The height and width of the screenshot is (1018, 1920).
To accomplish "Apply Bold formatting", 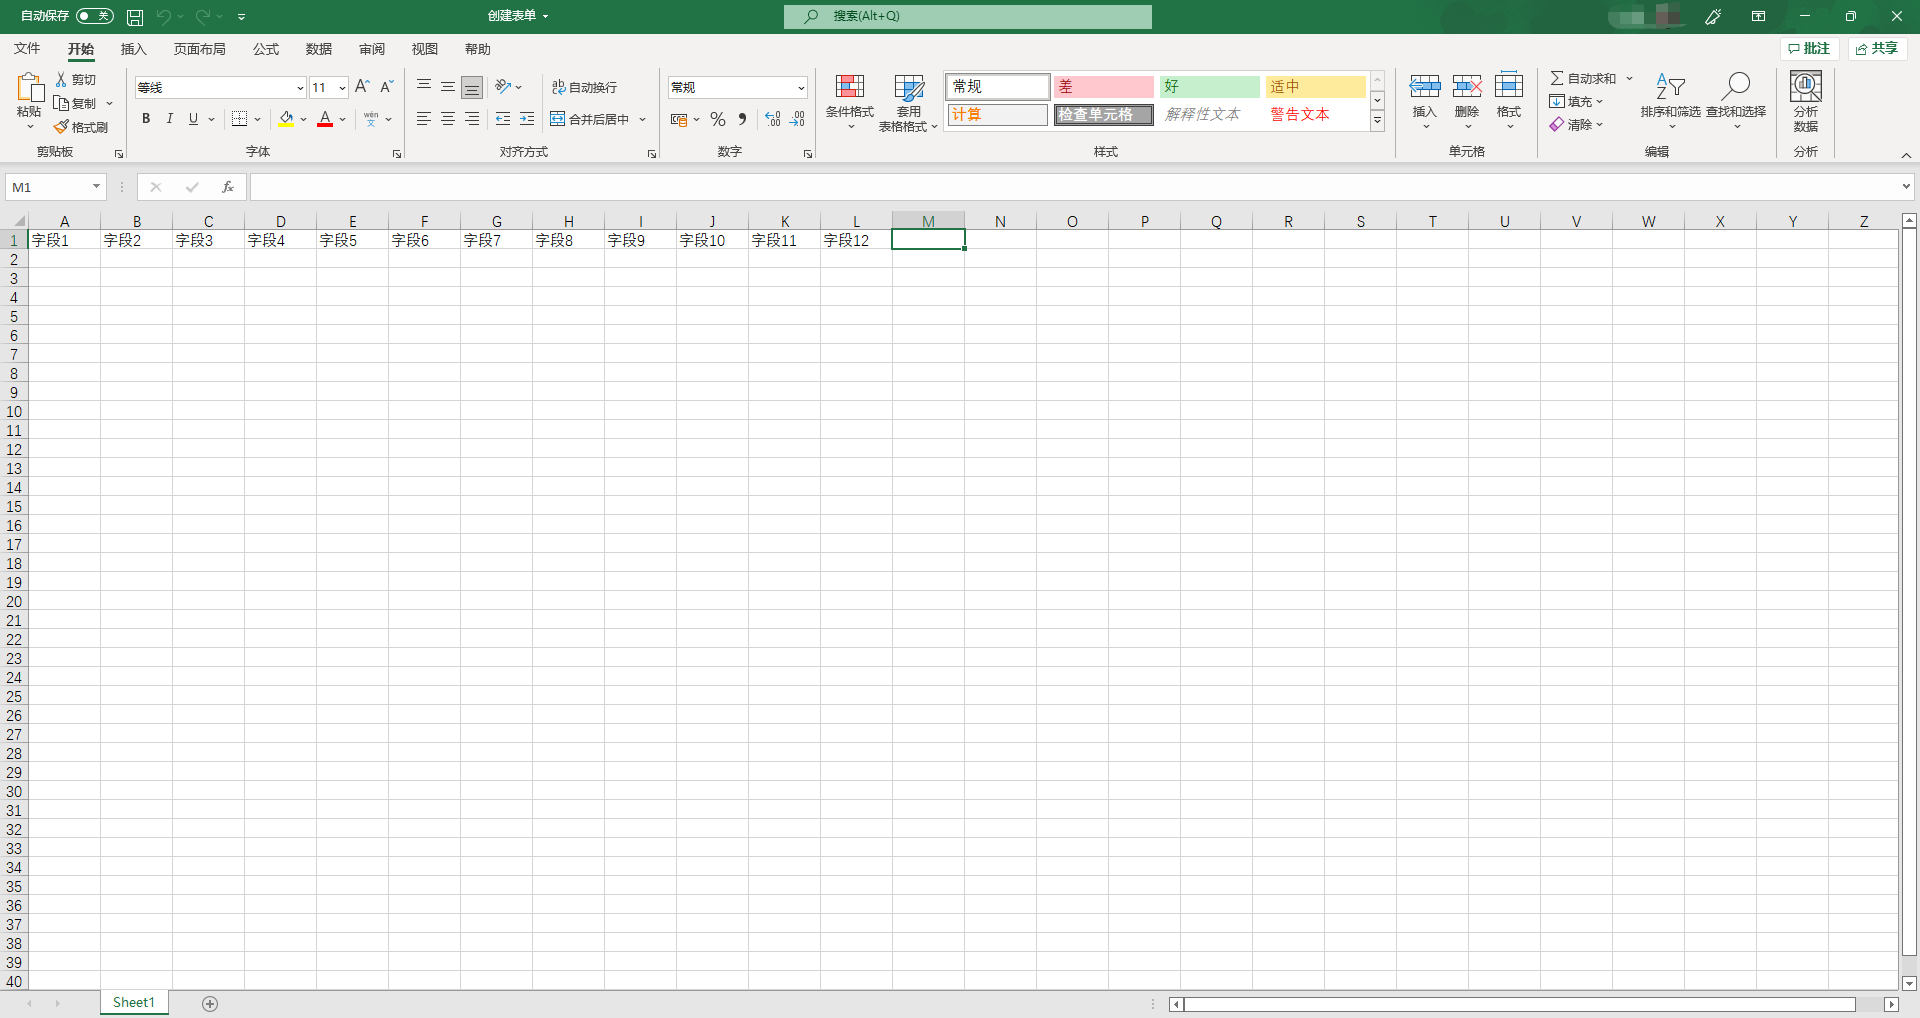I will [x=146, y=119].
